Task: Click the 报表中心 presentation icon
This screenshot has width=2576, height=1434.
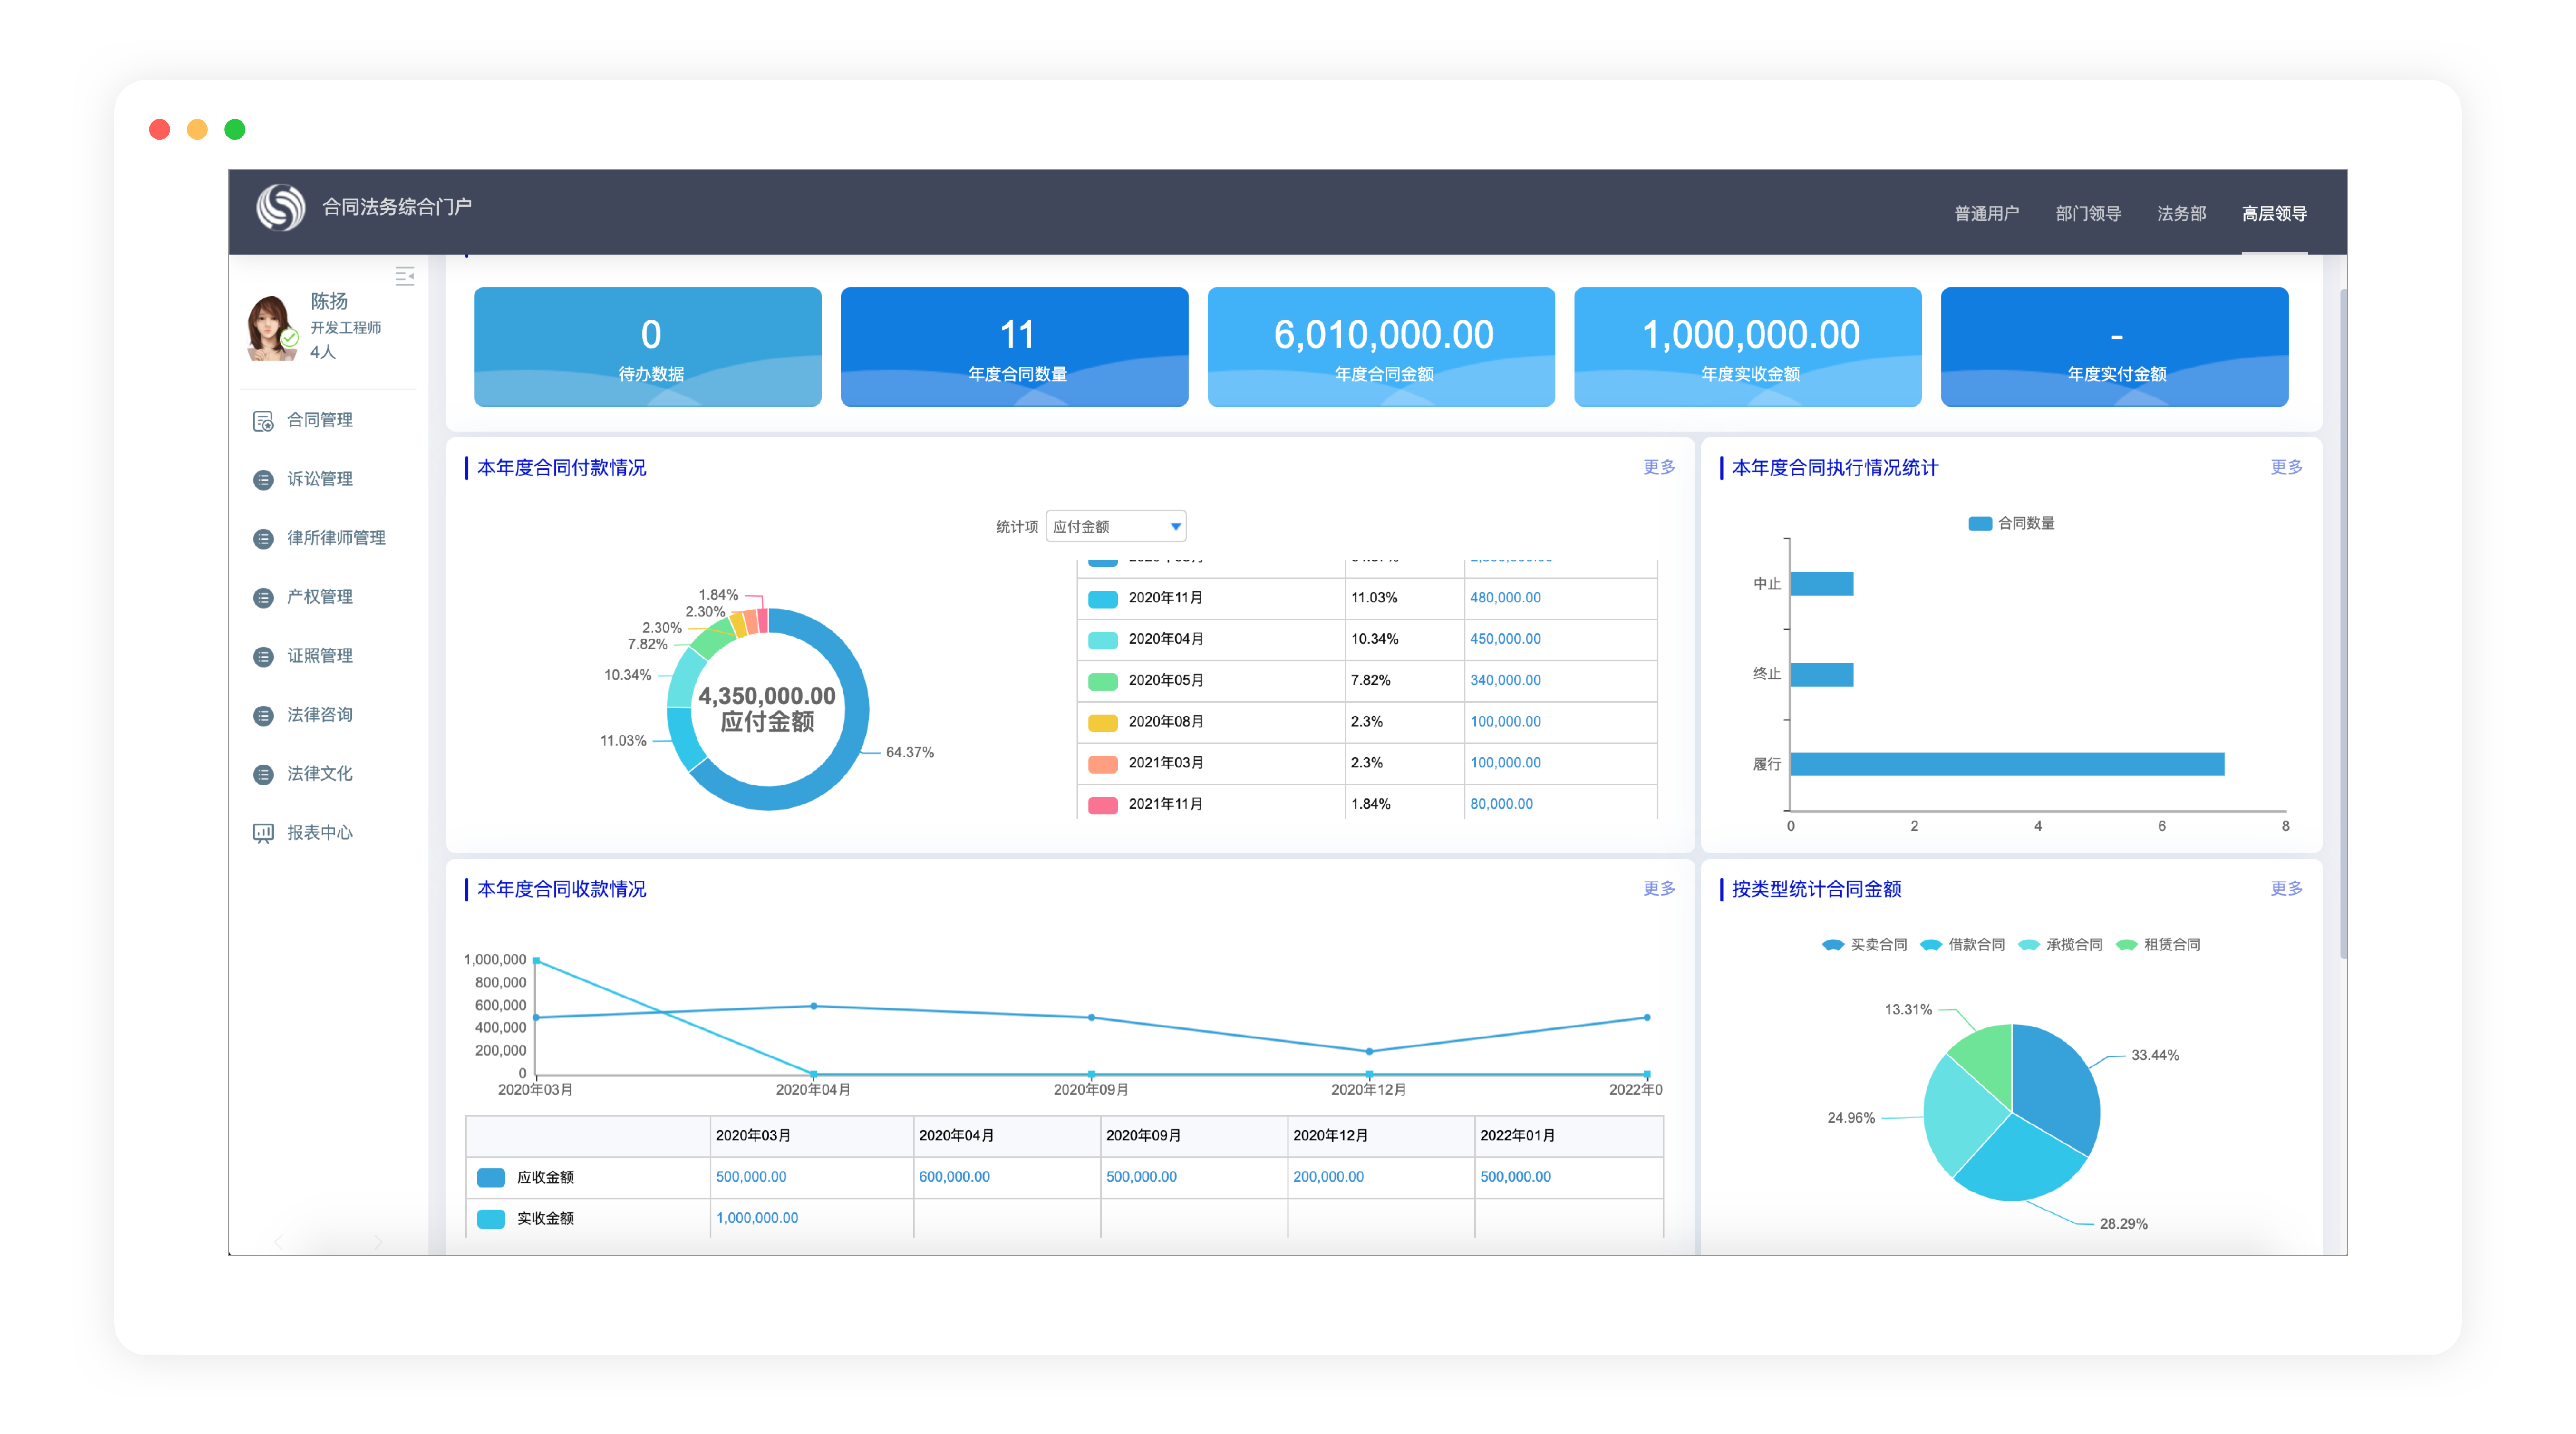Action: 263,833
